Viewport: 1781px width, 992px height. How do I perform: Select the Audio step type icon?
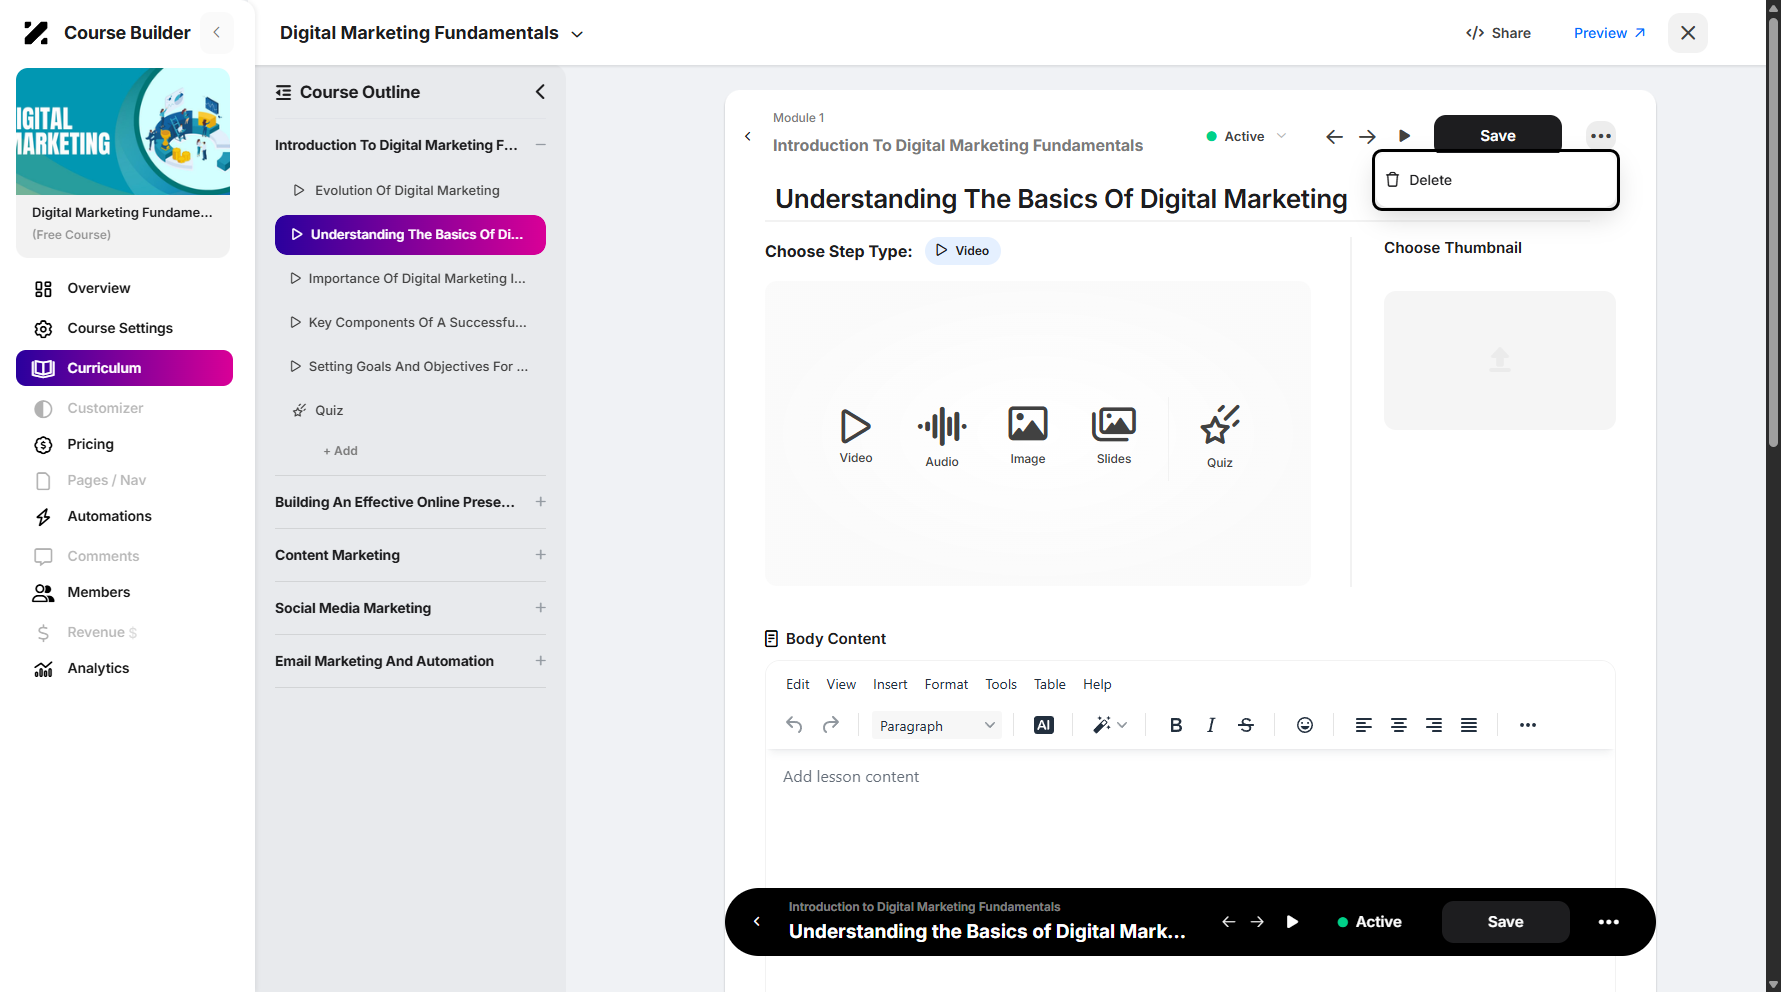(x=942, y=438)
